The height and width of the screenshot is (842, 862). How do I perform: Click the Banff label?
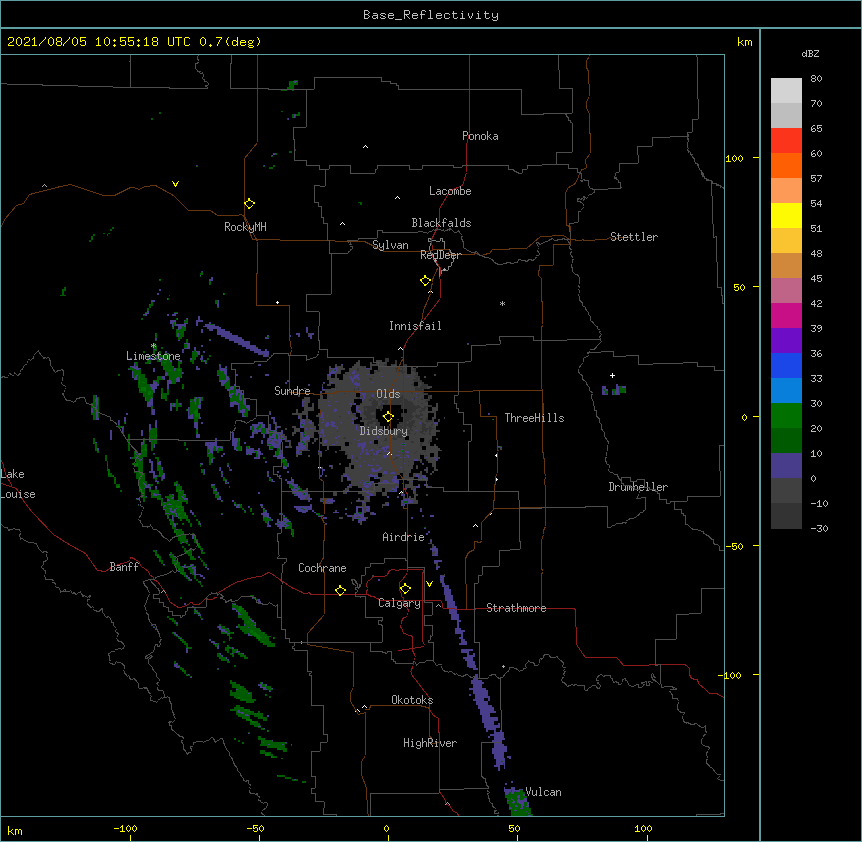click(124, 567)
